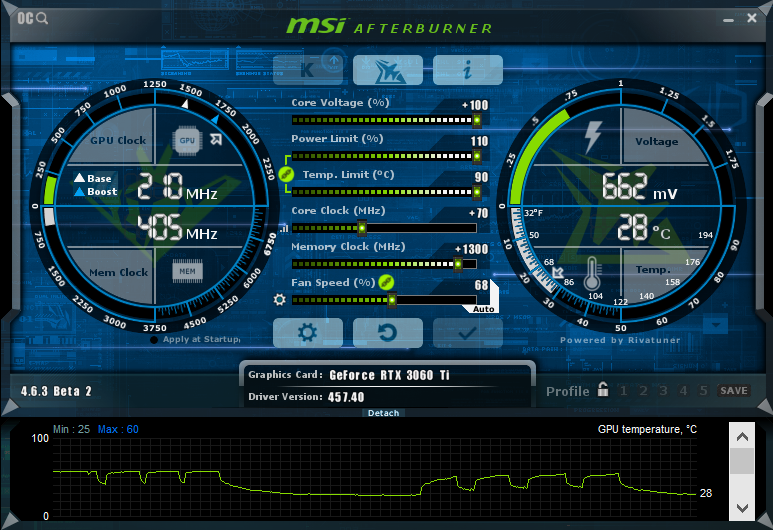
Task: Click the graph scrollbar thumb
Action: tap(742, 461)
